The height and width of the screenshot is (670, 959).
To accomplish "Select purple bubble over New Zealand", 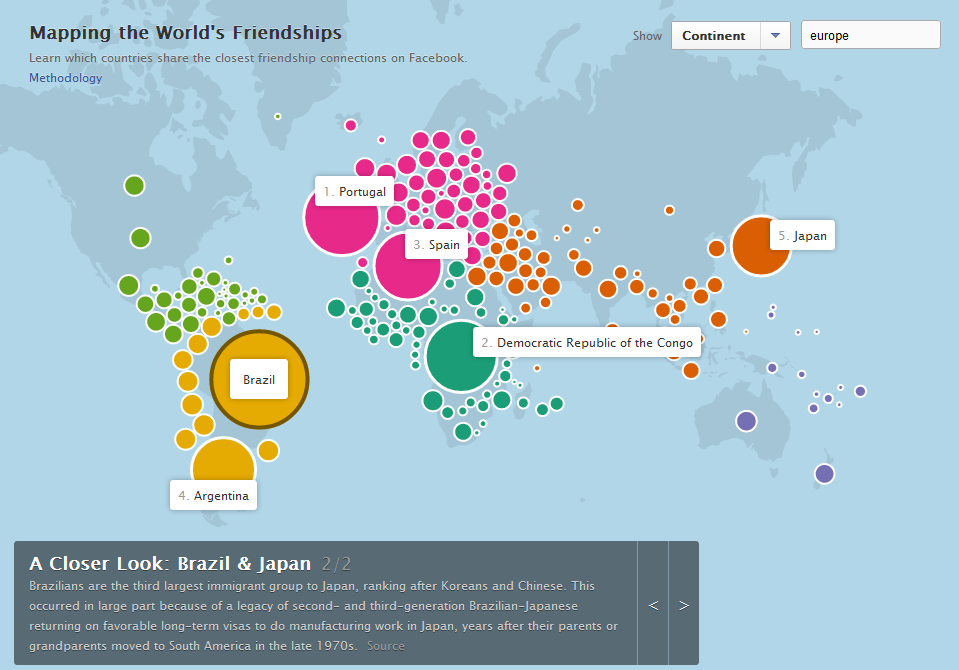I will tap(824, 474).
